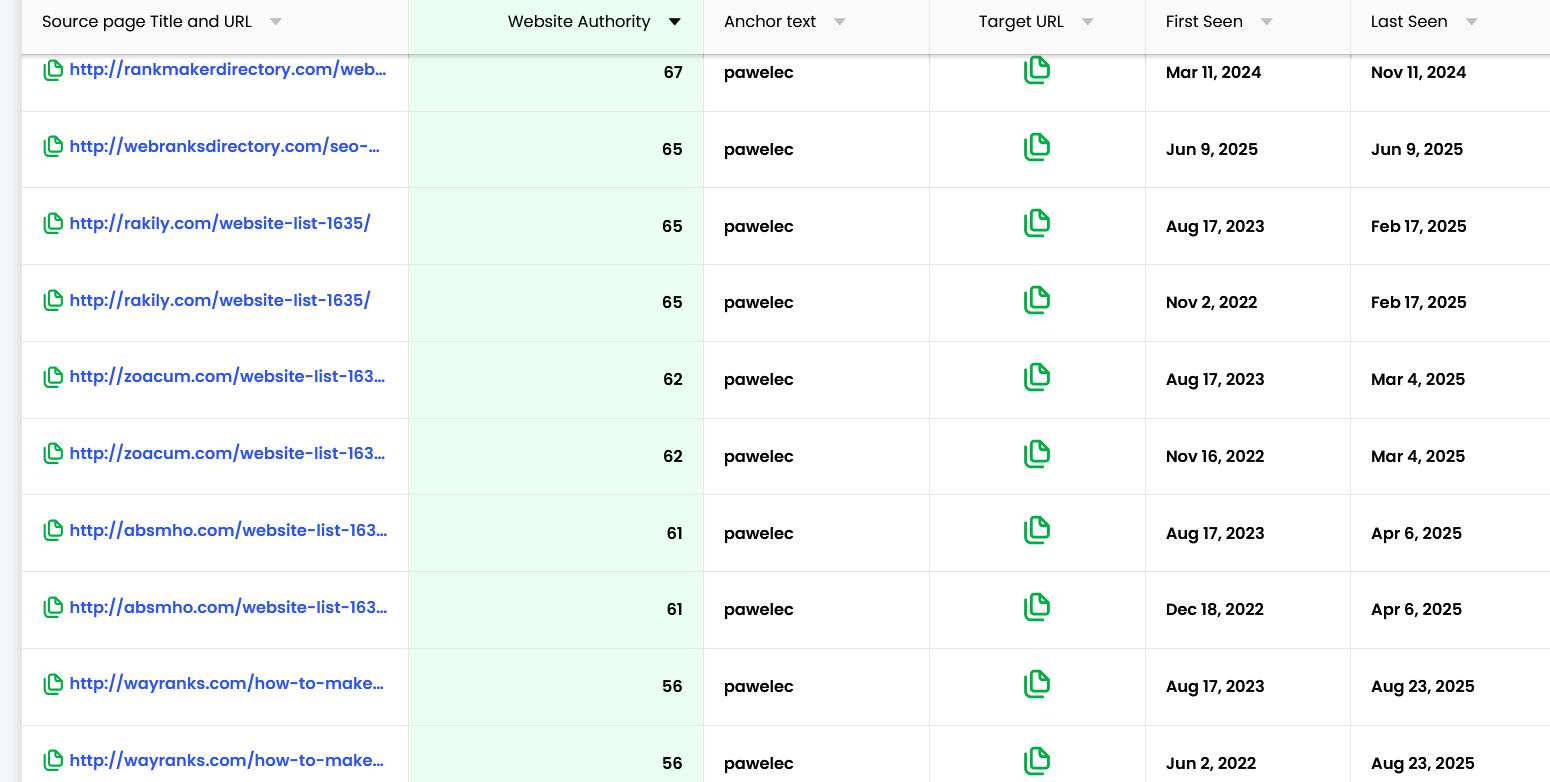Open the webranksdirectory.com/seo- link

click(x=225, y=147)
